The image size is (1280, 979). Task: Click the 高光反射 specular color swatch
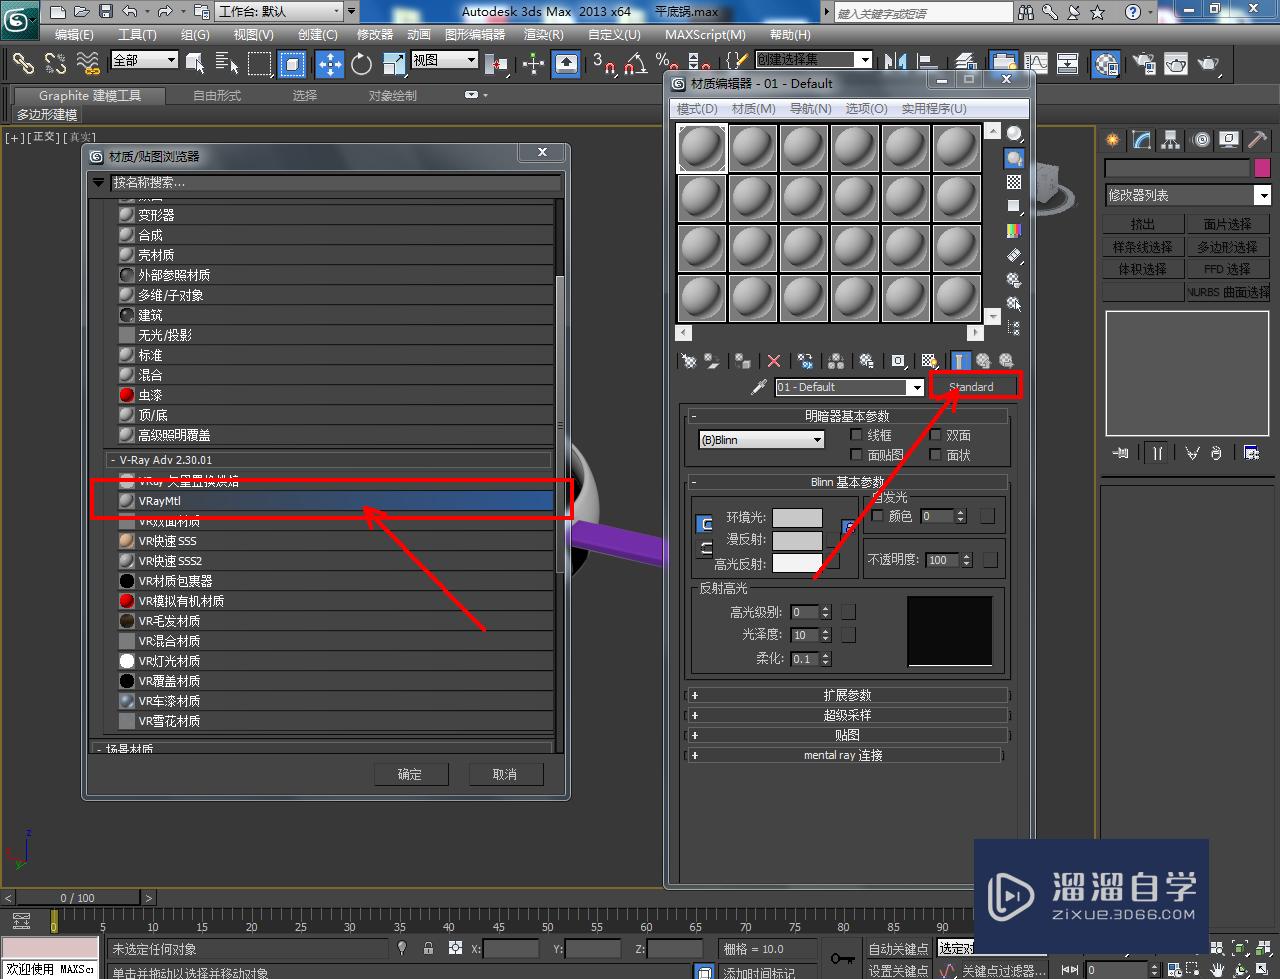(797, 563)
